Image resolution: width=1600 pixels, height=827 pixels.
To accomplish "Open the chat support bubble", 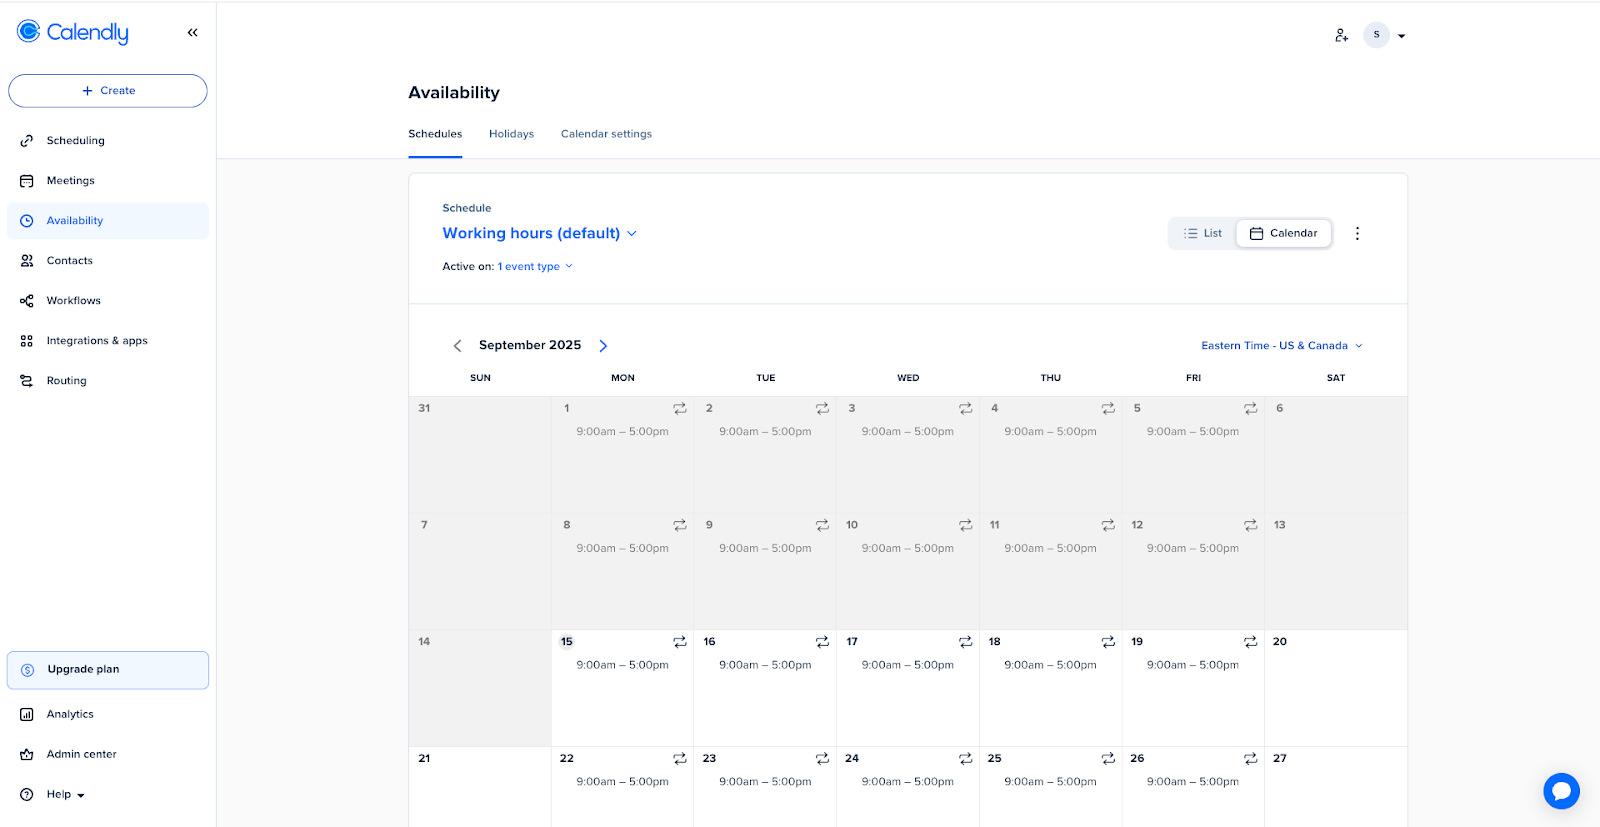I will [x=1560, y=791].
